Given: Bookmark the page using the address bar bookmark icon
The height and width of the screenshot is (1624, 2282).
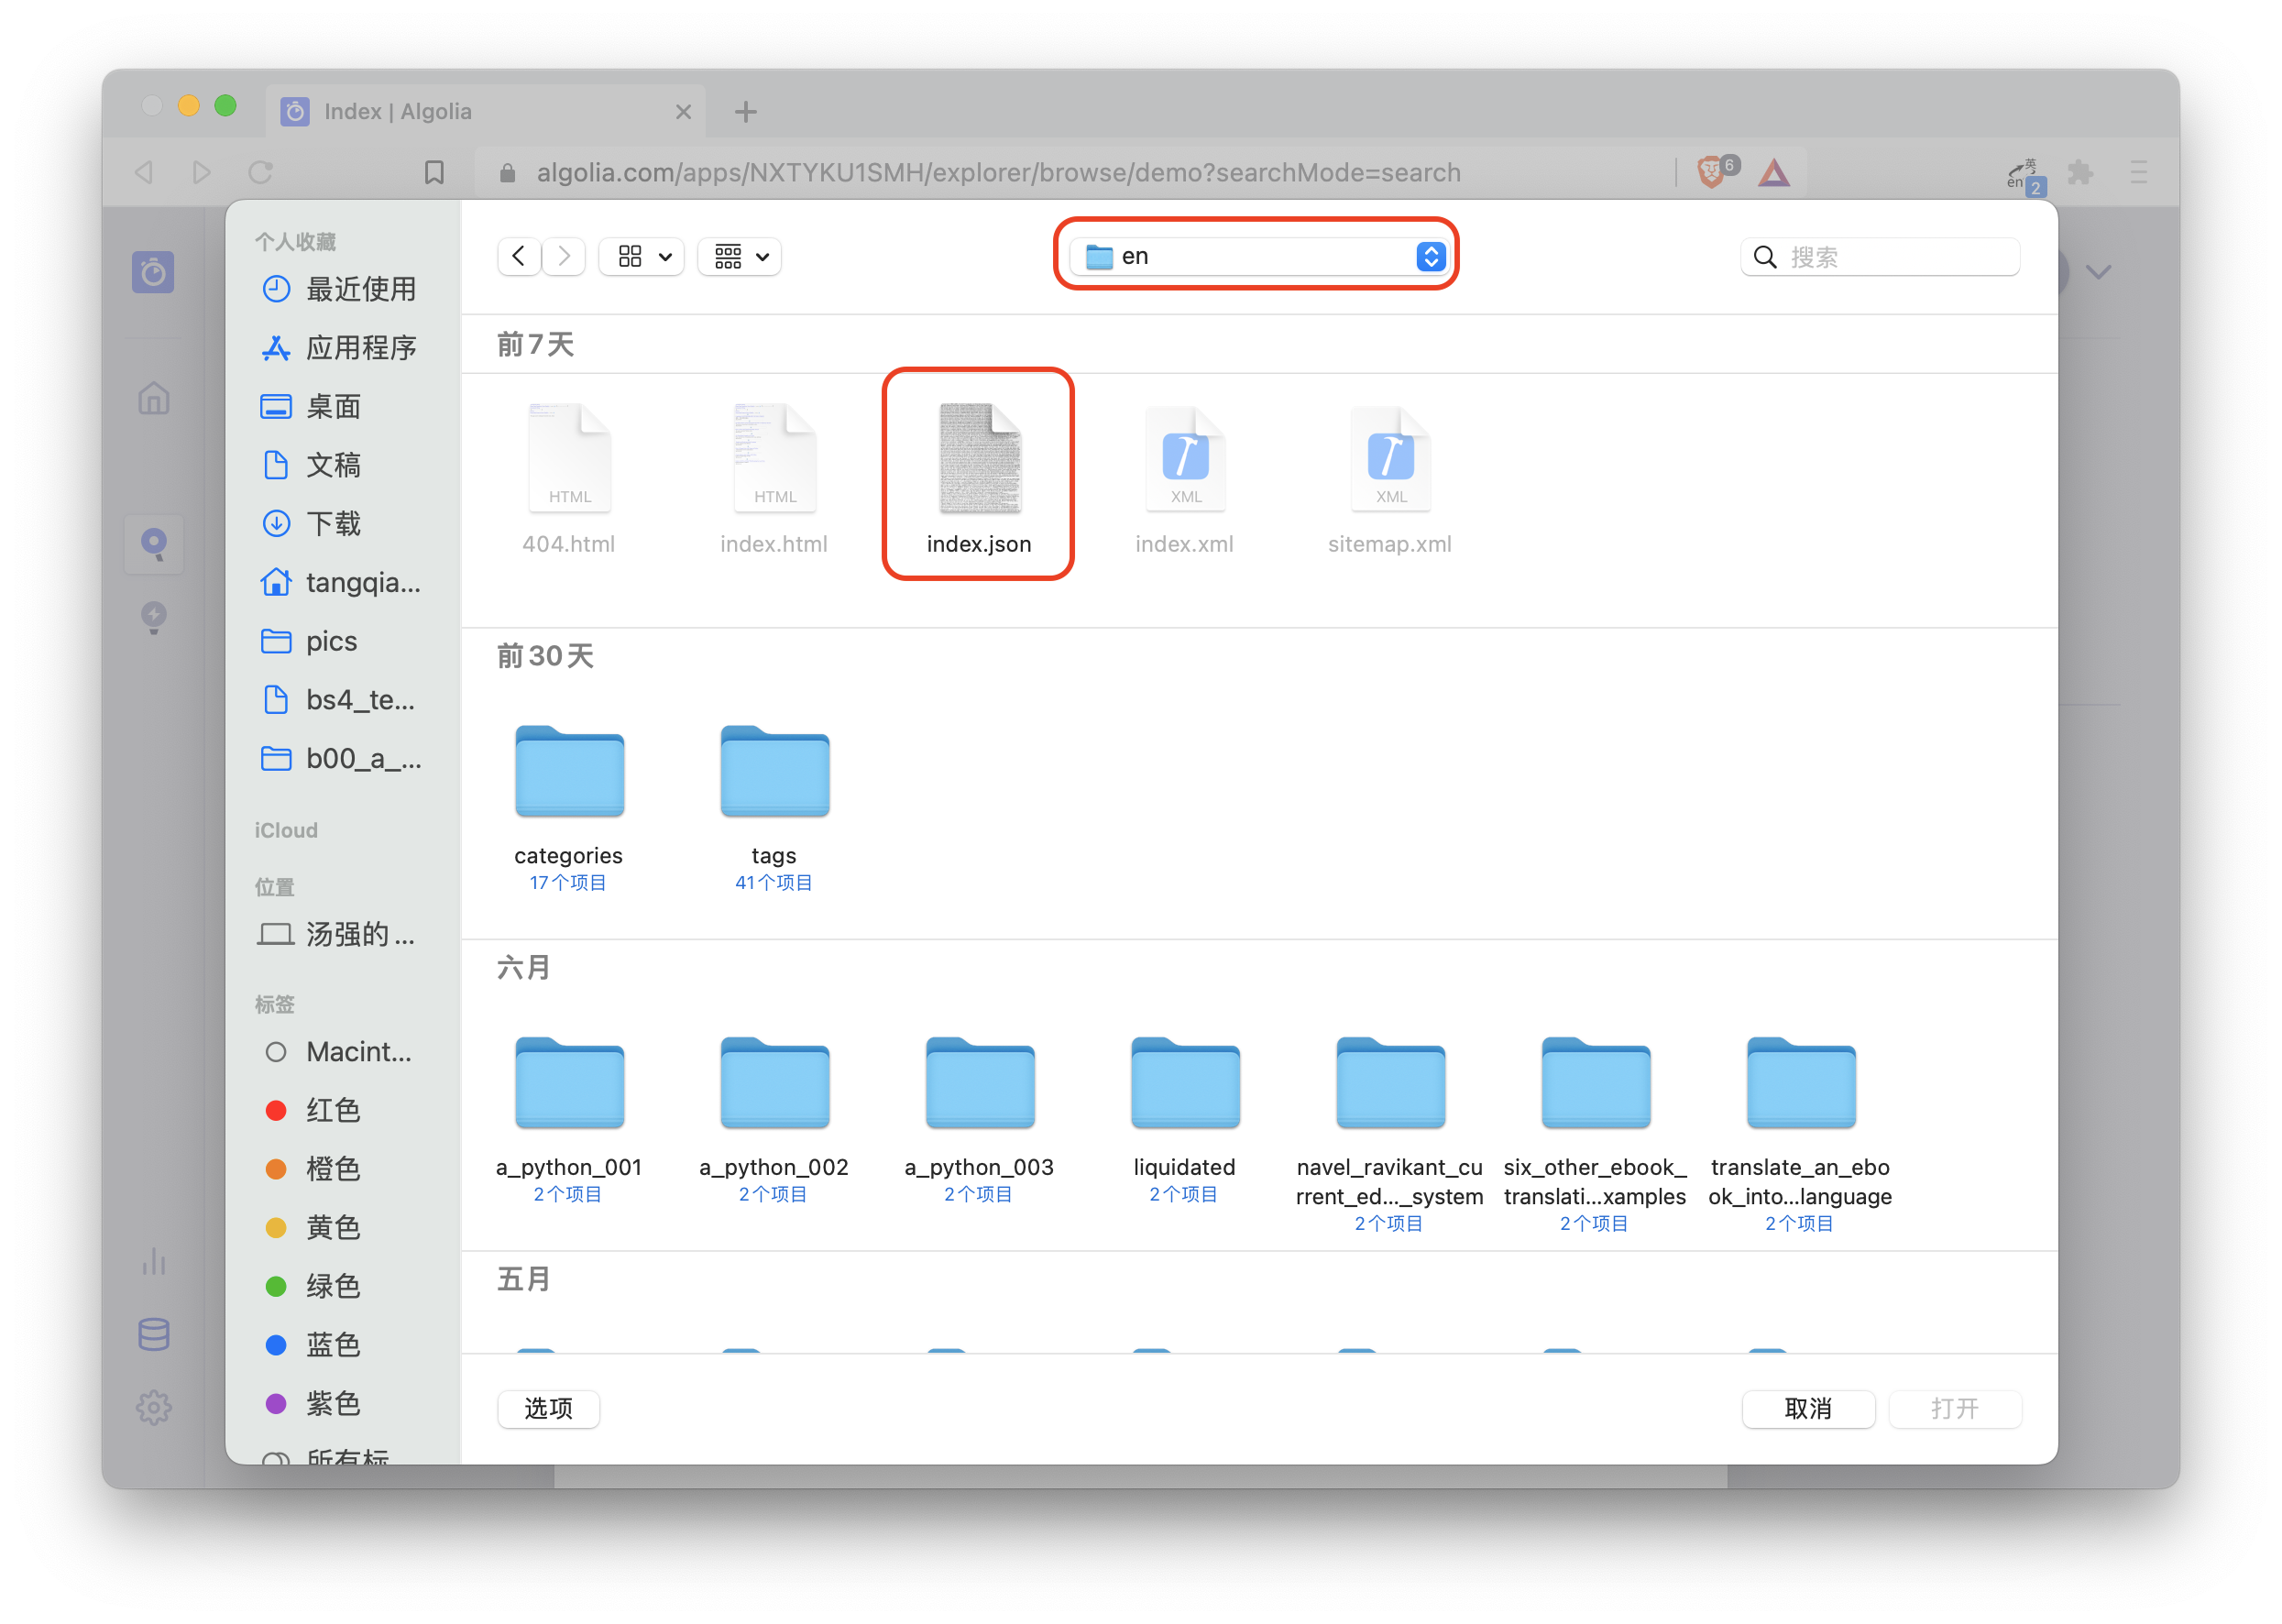Looking at the screenshot, I should tap(434, 171).
